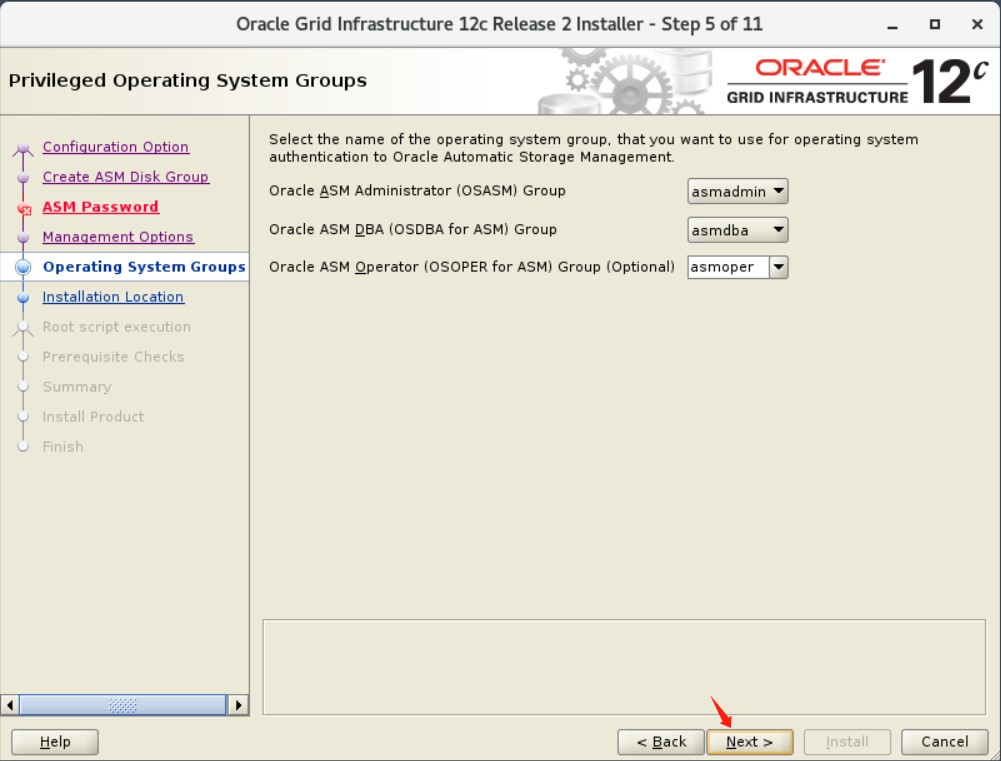Image resolution: width=1001 pixels, height=761 pixels.
Task: Open the Help dialog
Action: coord(54,742)
